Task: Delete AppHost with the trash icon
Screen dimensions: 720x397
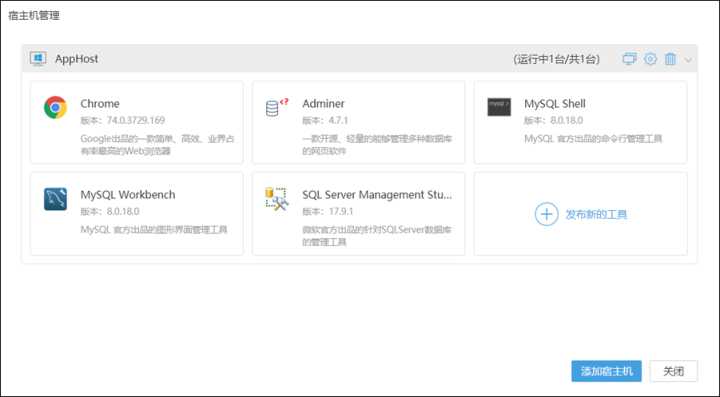Action: (670, 59)
